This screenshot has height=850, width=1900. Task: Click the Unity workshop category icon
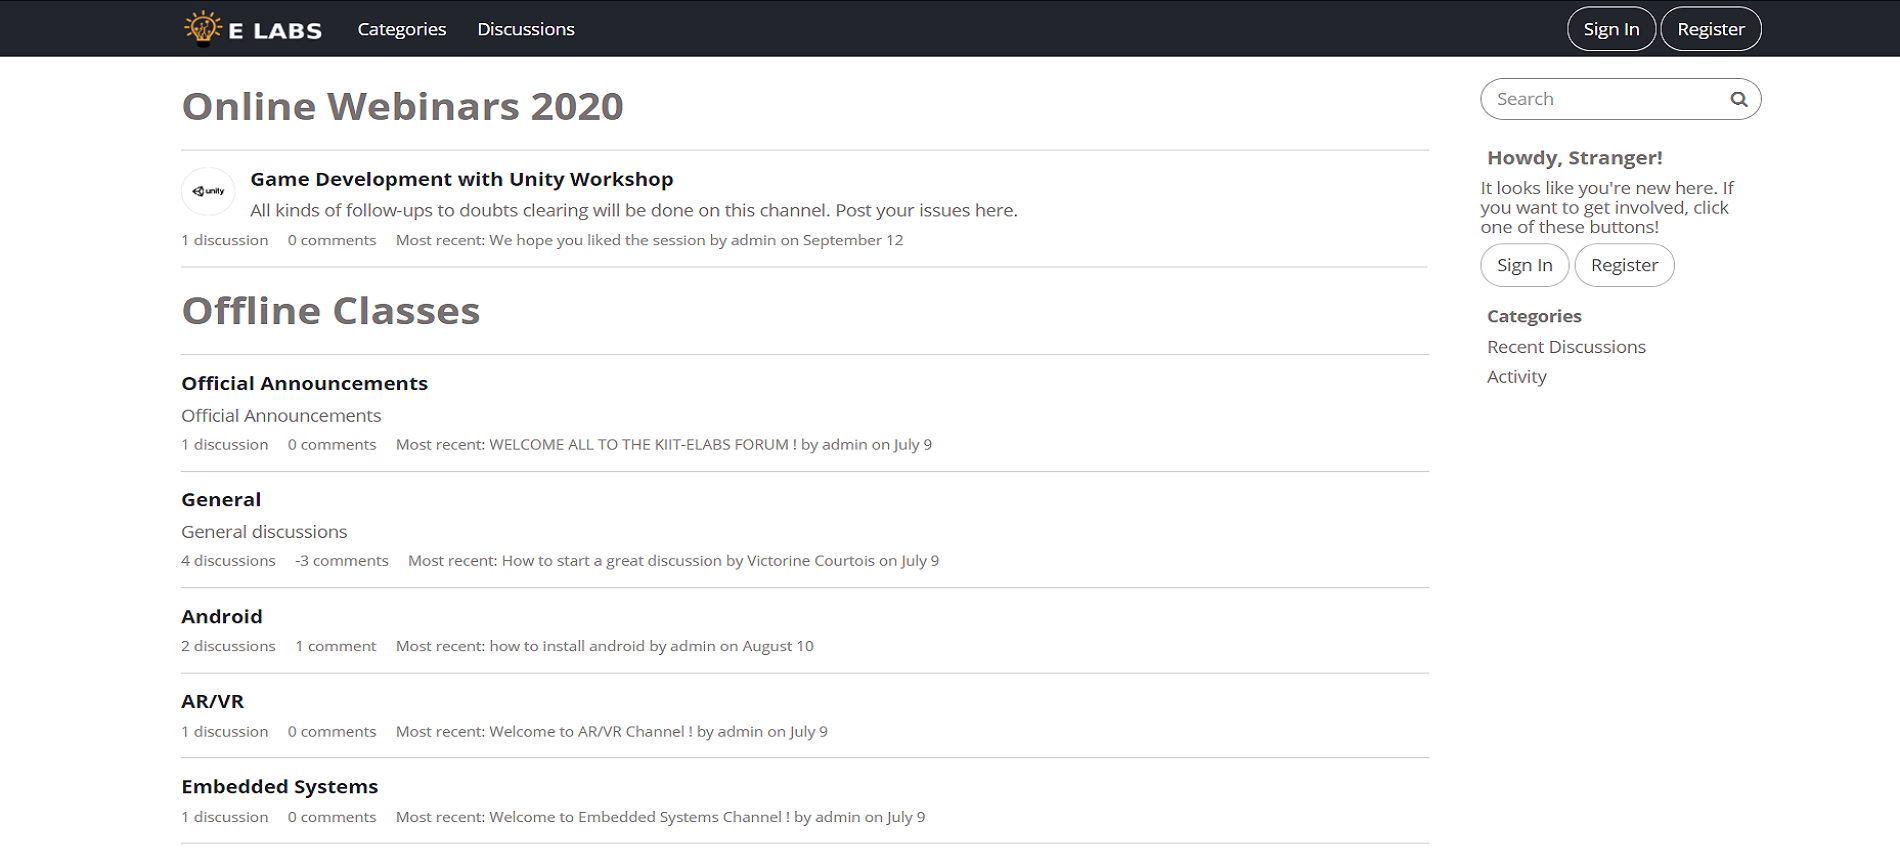tap(208, 191)
